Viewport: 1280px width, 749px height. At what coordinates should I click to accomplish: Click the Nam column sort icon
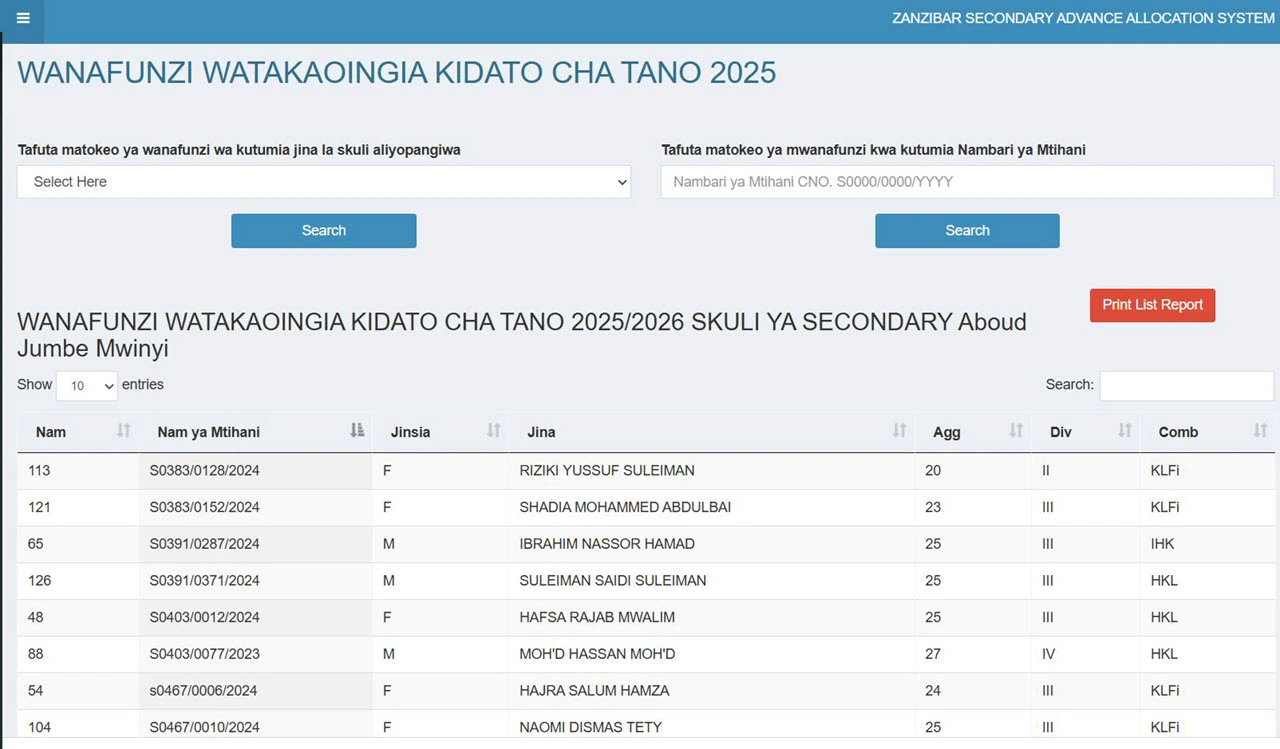point(124,431)
